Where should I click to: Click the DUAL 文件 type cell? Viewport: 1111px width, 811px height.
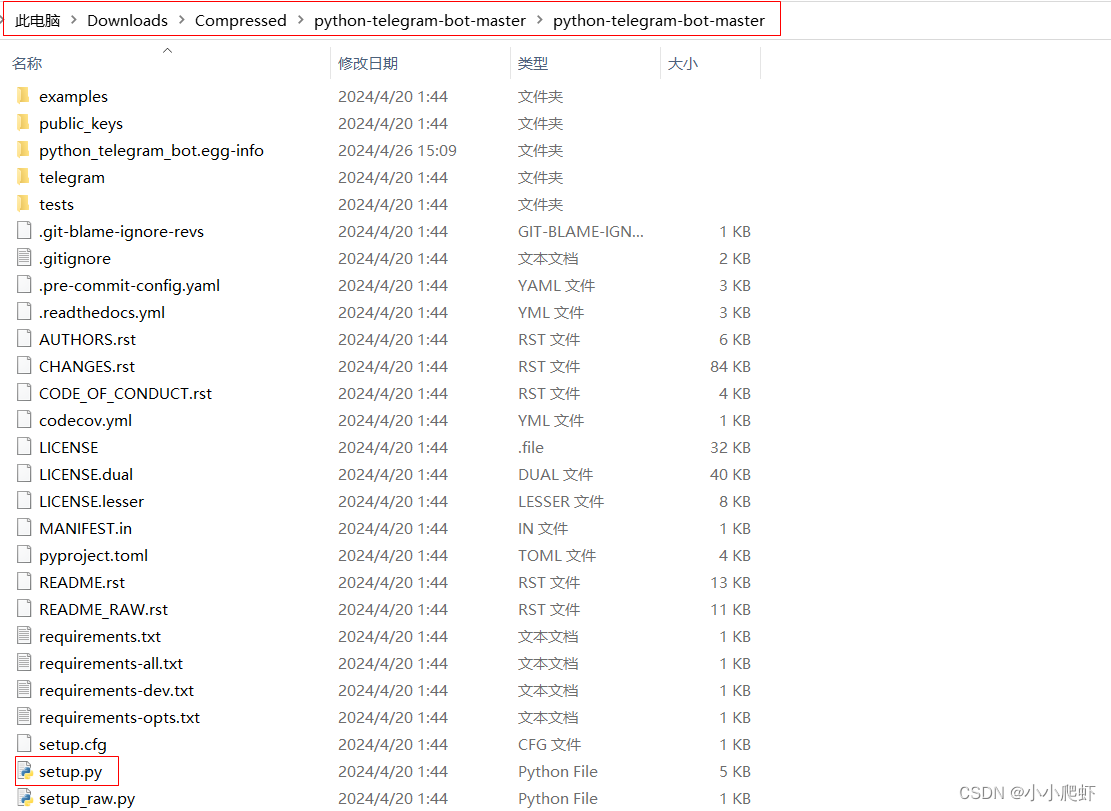(555, 474)
